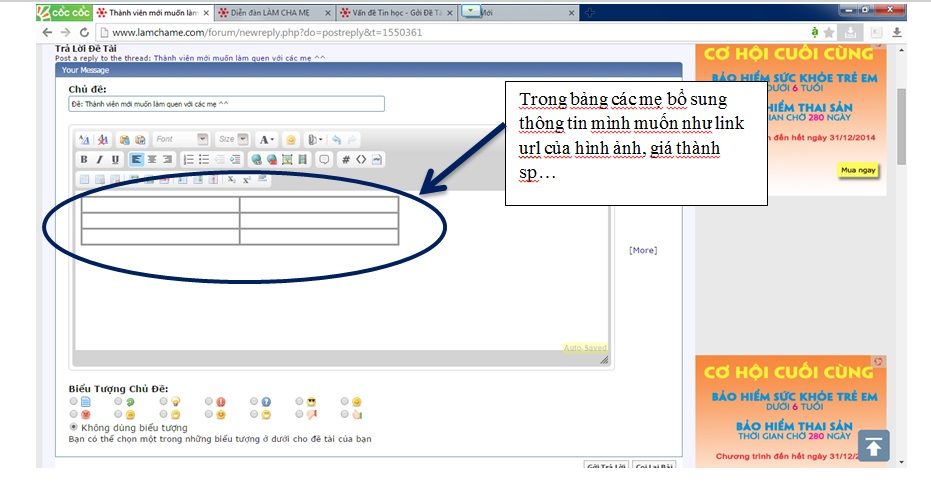Viewport: 931px width, 483px height.
Task: Insert a smiley into the message
Action: pos(291,139)
